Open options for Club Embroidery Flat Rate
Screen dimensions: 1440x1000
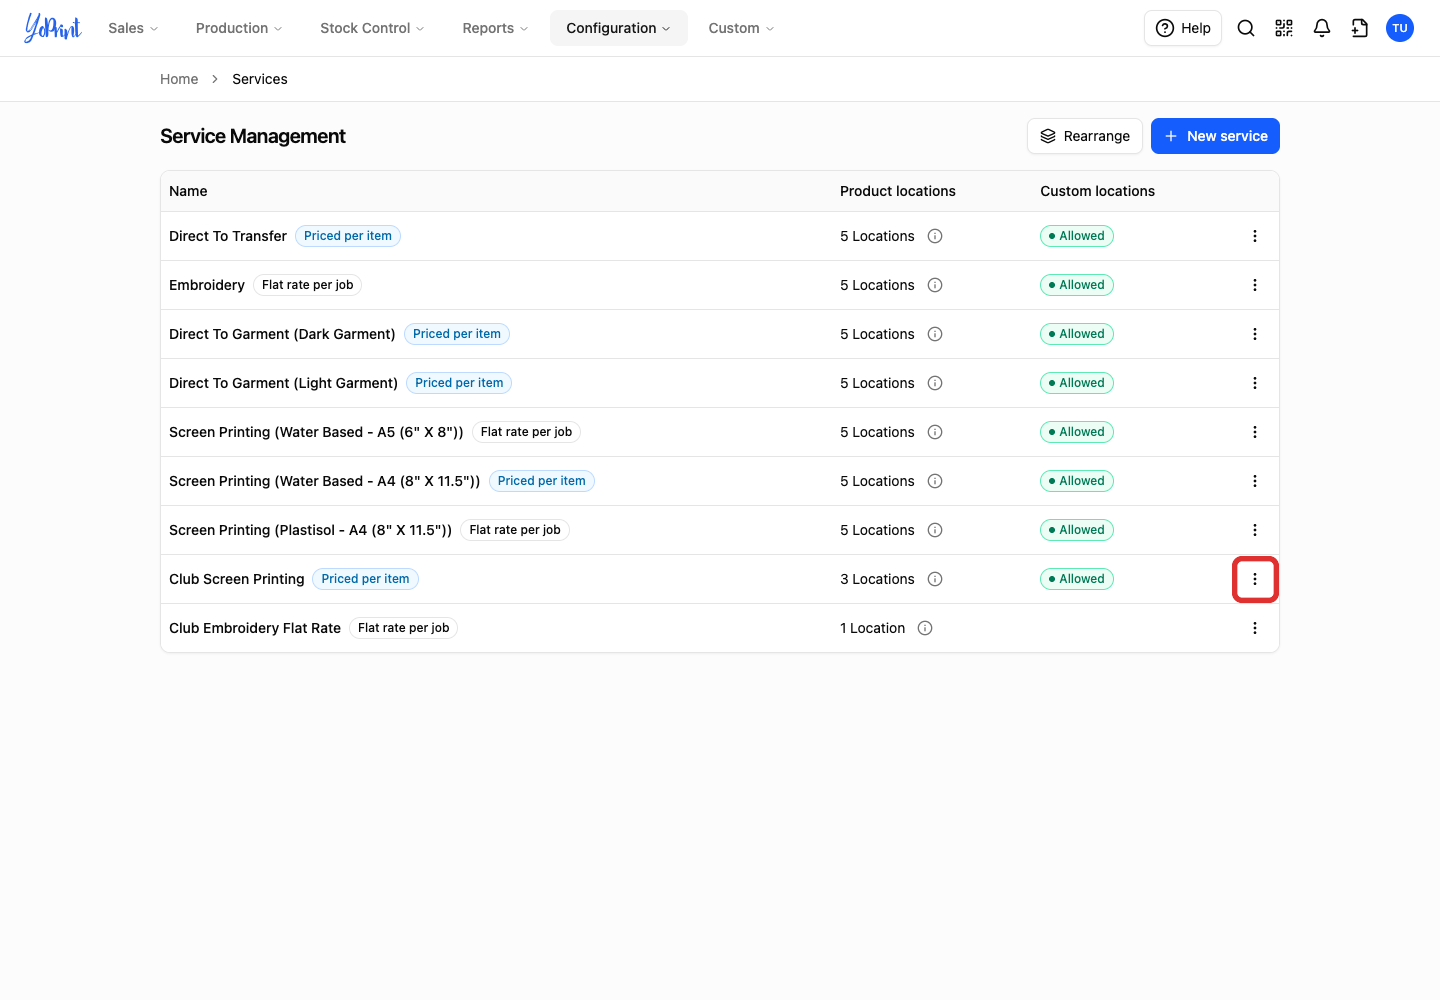click(x=1255, y=628)
